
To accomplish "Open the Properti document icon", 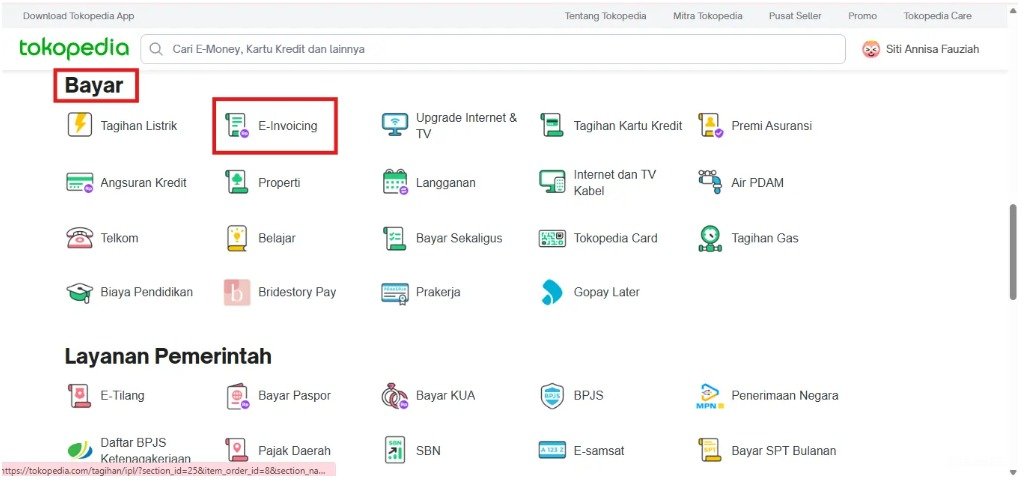I will (237, 182).
